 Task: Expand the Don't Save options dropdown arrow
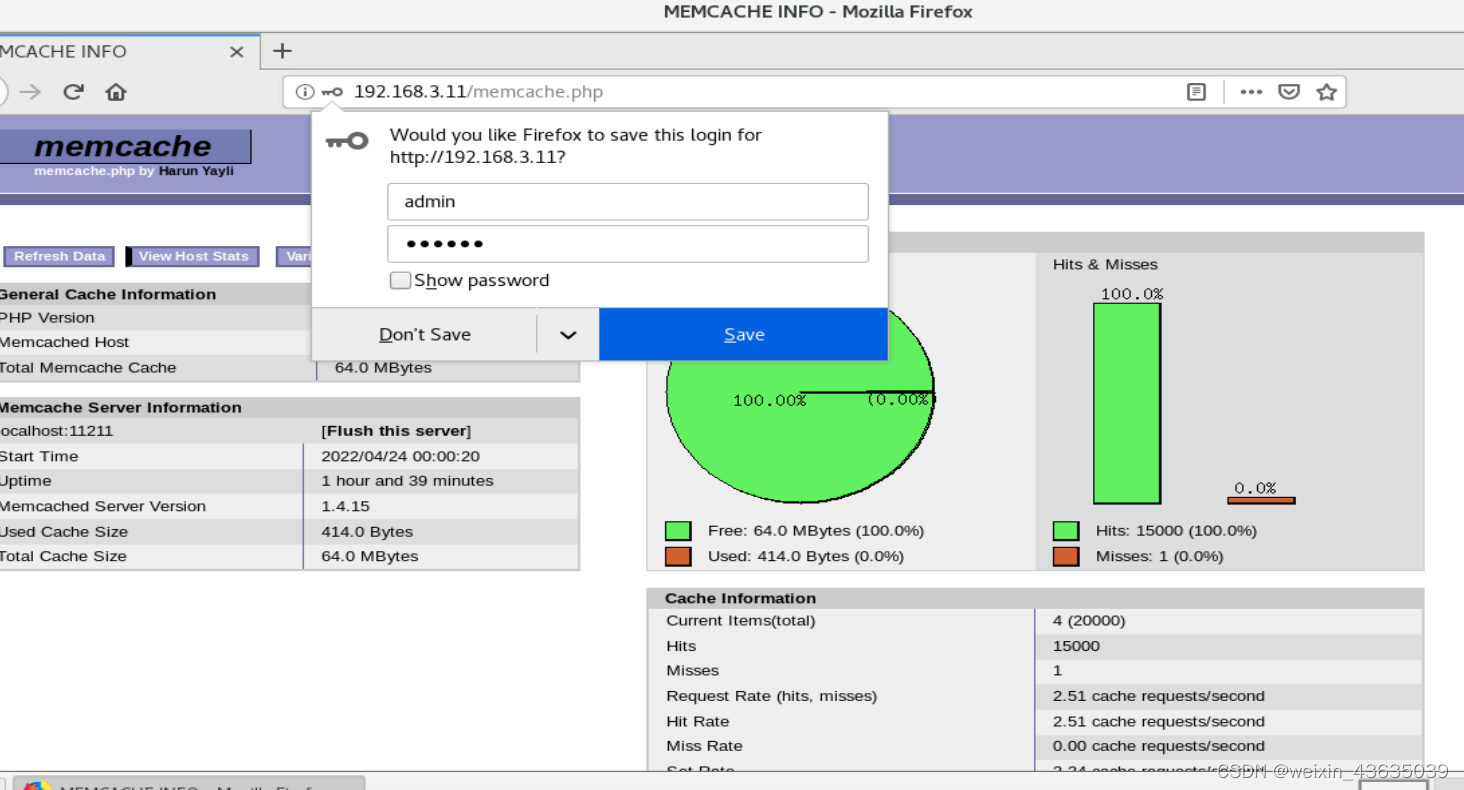tap(568, 335)
